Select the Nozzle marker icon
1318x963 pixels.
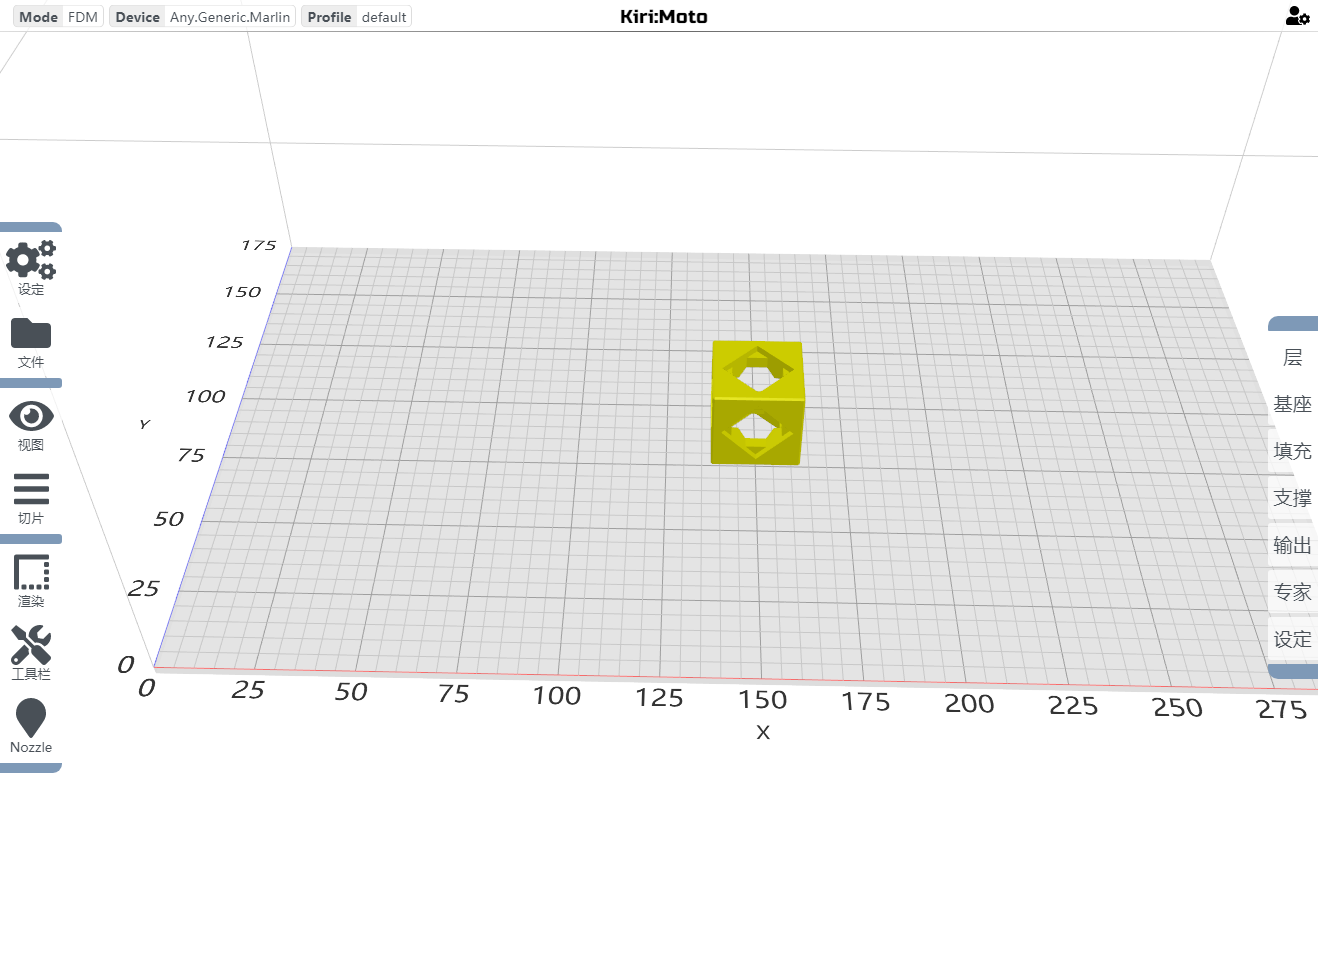pos(31,718)
